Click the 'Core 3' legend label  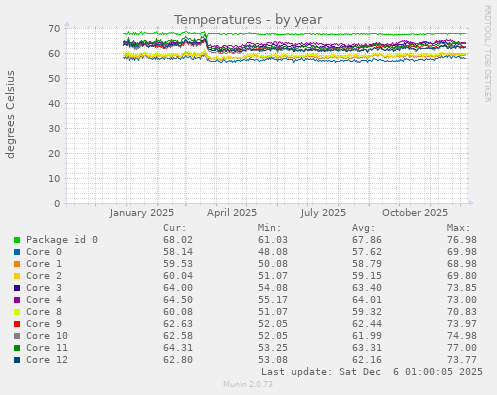[44, 288]
